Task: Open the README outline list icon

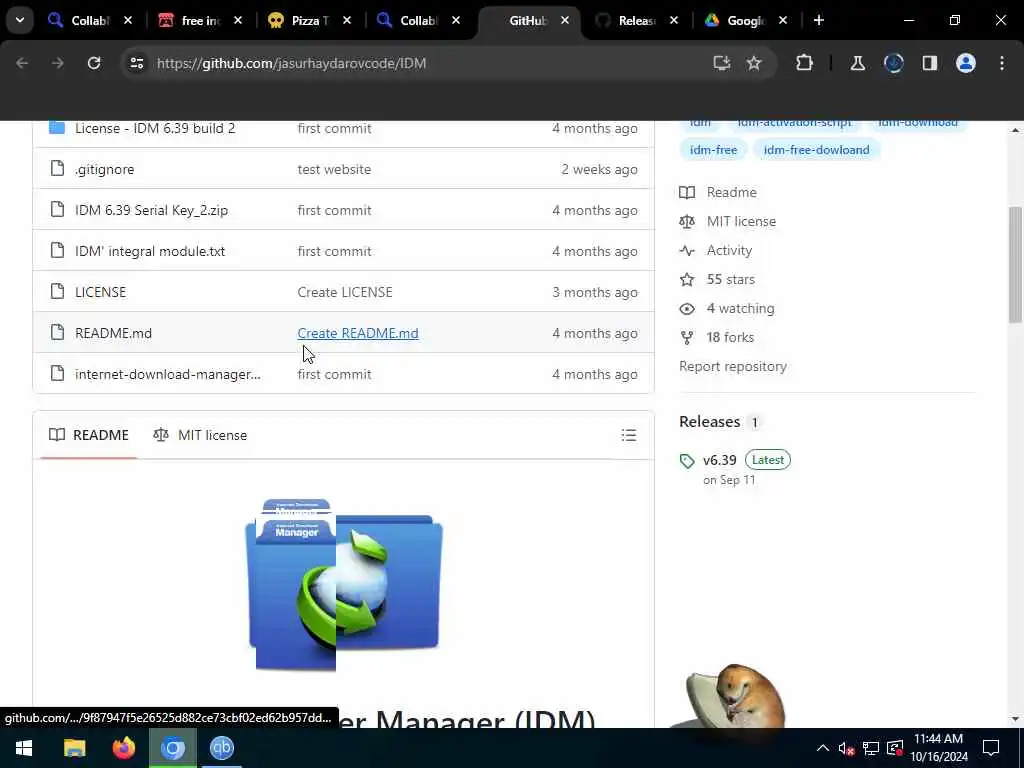Action: 628,435
